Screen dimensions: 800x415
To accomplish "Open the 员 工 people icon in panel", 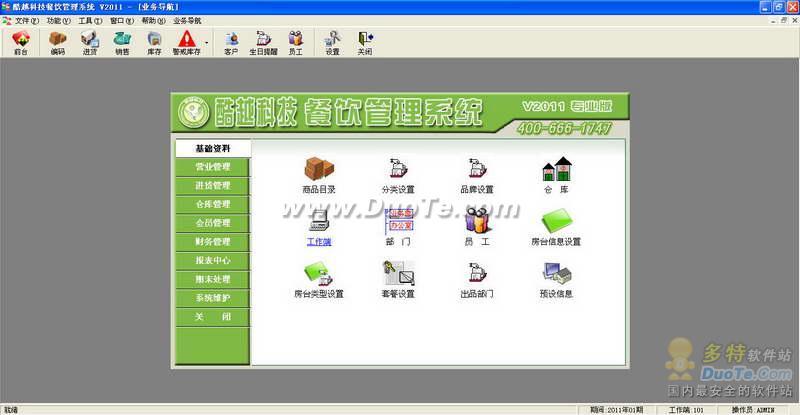I will (477, 221).
